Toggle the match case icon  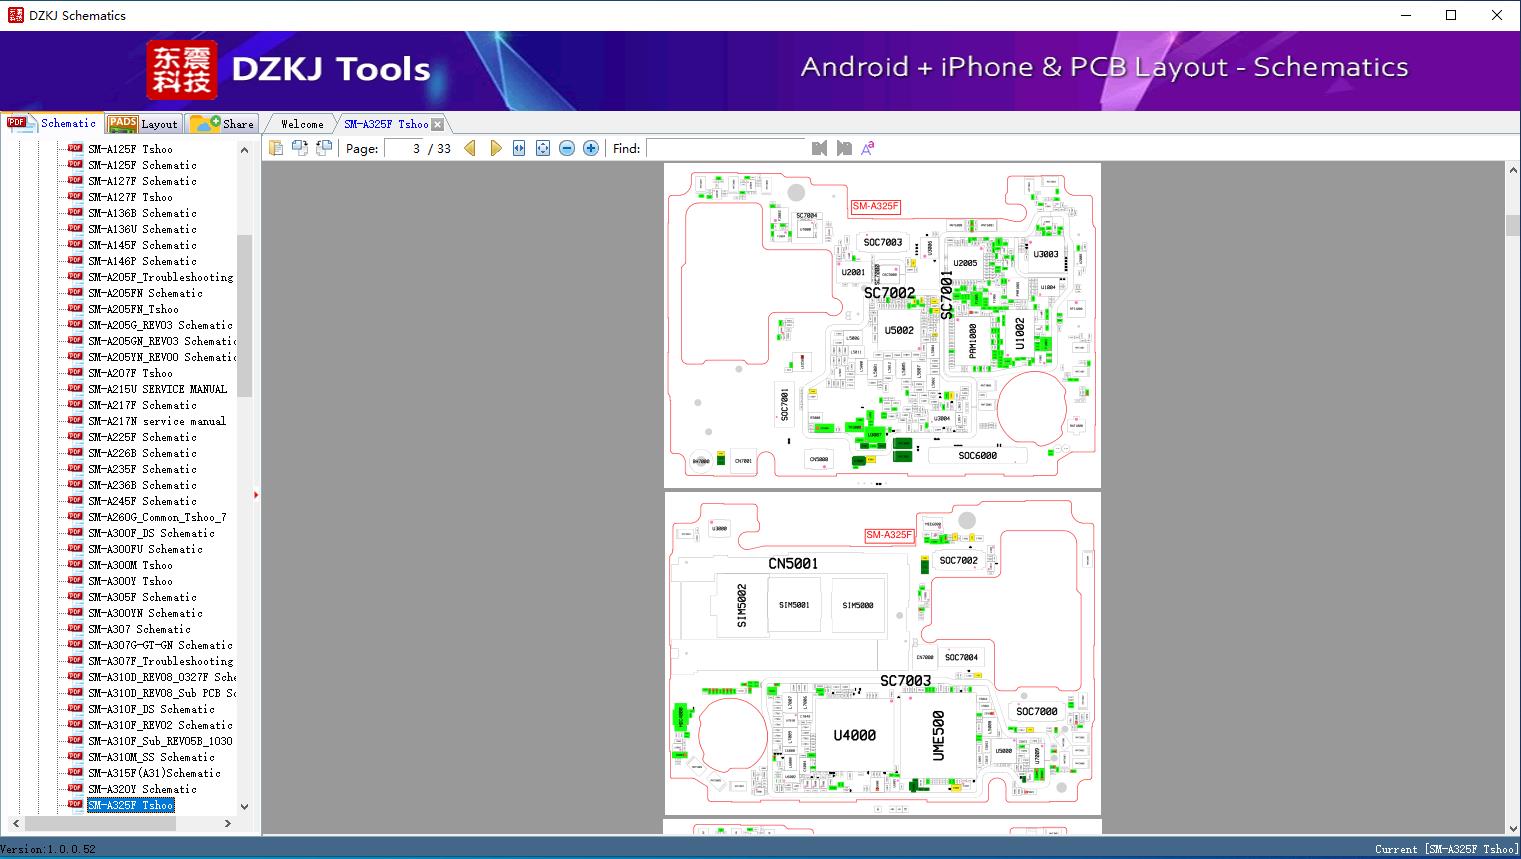click(x=868, y=148)
